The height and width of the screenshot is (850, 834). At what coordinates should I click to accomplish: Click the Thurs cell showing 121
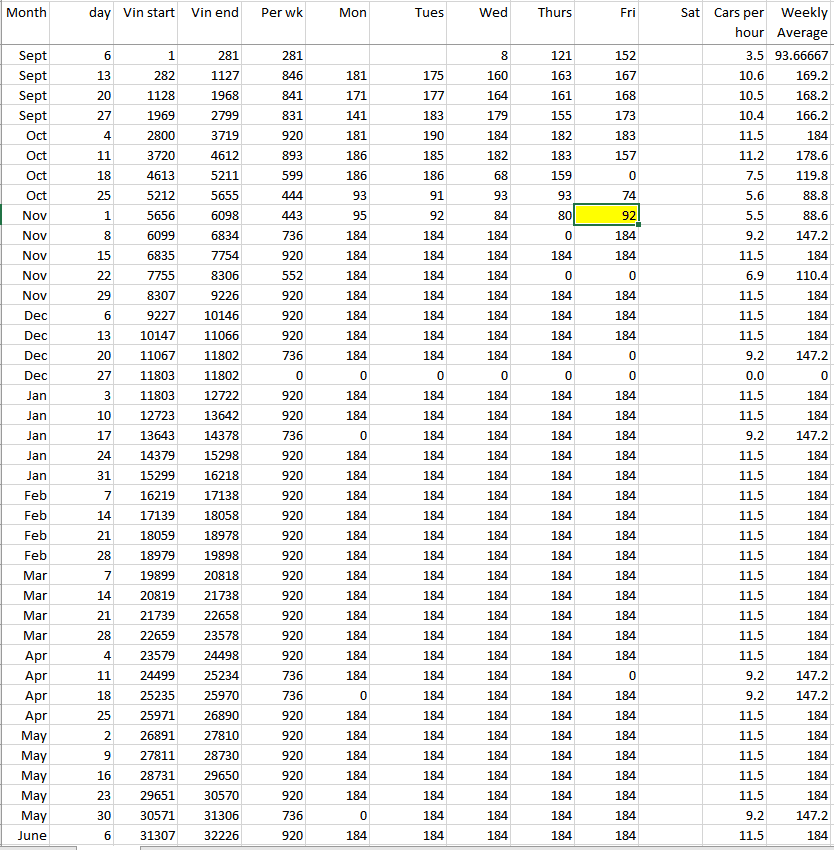click(x=543, y=55)
